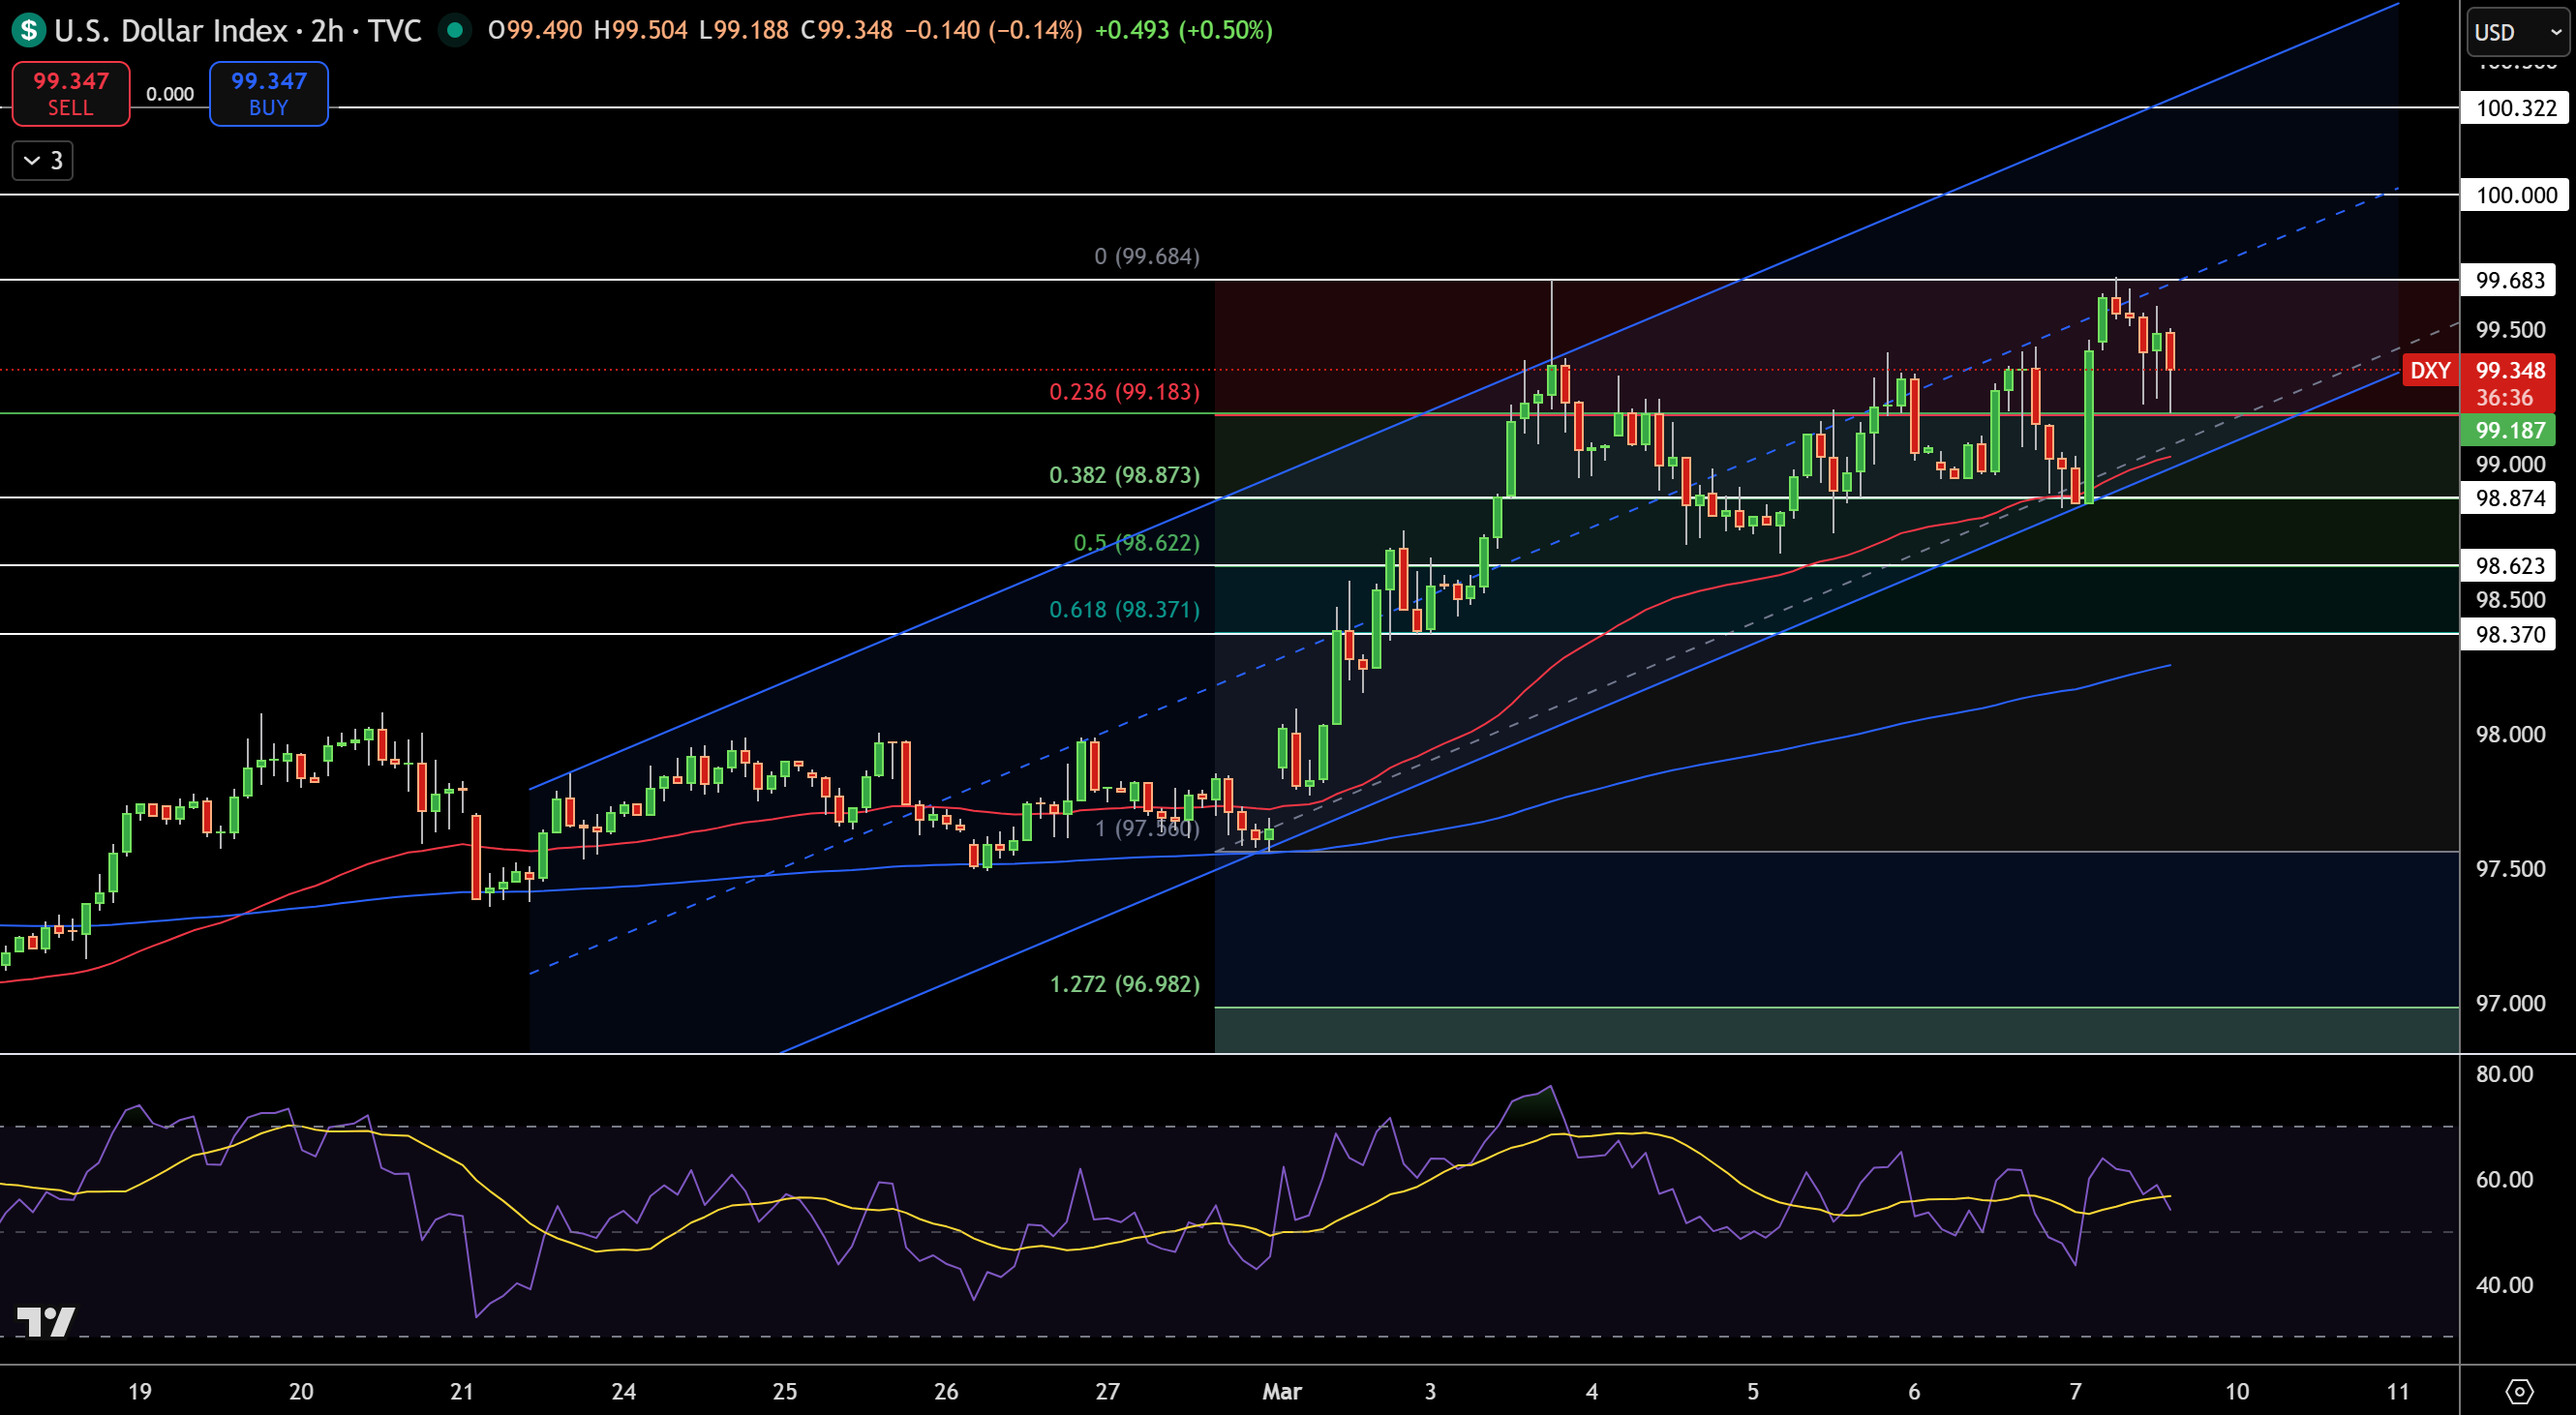The image size is (2576, 1415).
Task: Click the 99.683 price axis label
Action: (2509, 280)
